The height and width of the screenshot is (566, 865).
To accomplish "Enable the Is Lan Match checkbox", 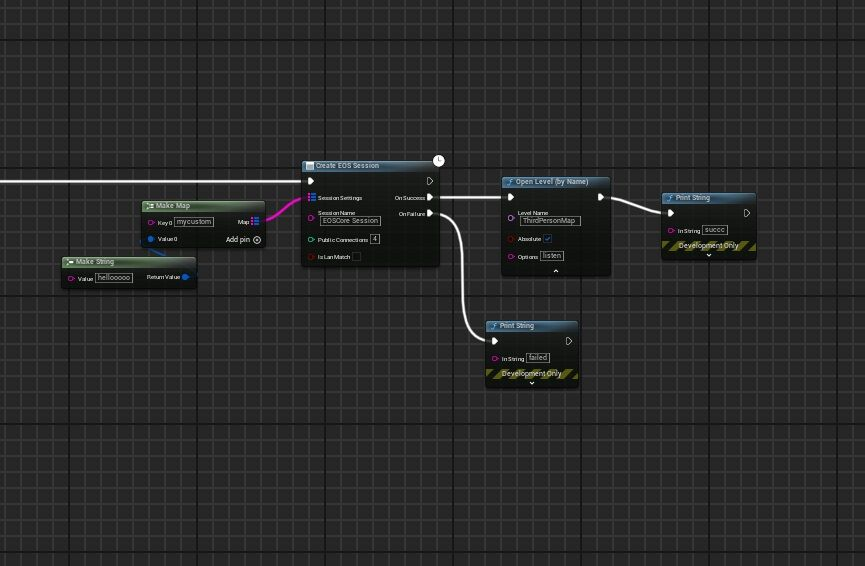I will 356,257.
